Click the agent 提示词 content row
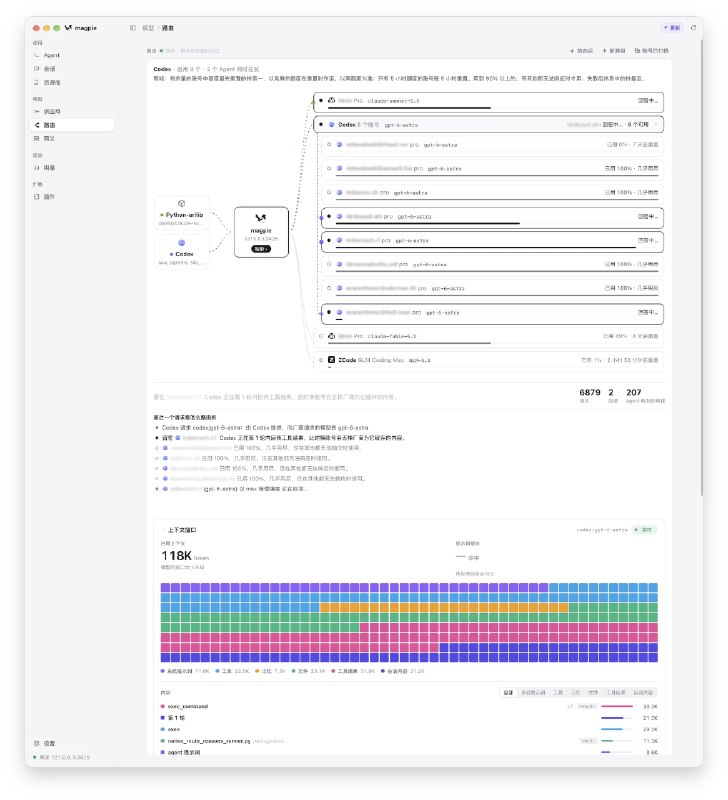 point(409,752)
